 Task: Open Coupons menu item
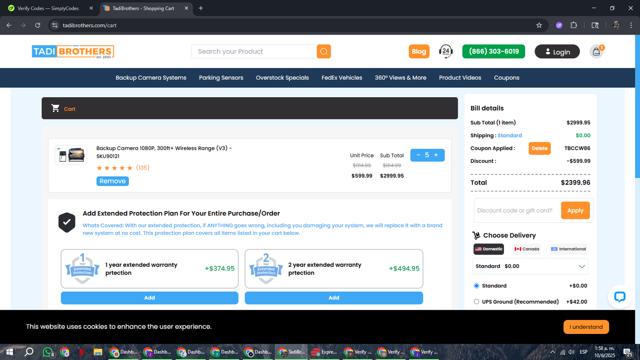pos(506,78)
